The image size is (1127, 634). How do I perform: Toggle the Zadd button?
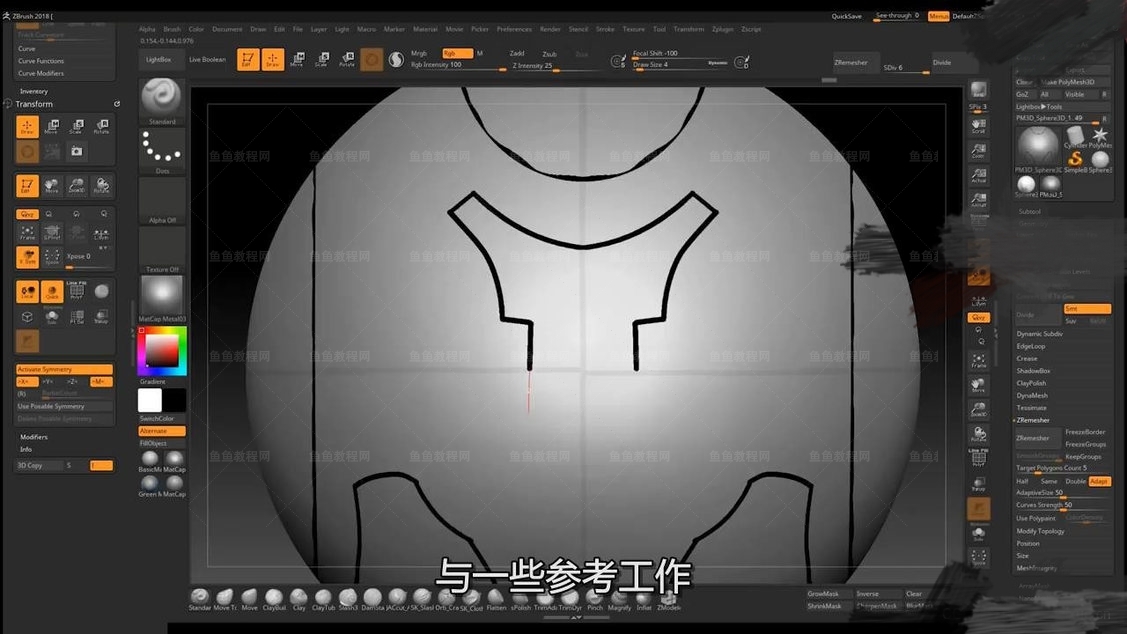pyautogui.click(x=517, y=53)
